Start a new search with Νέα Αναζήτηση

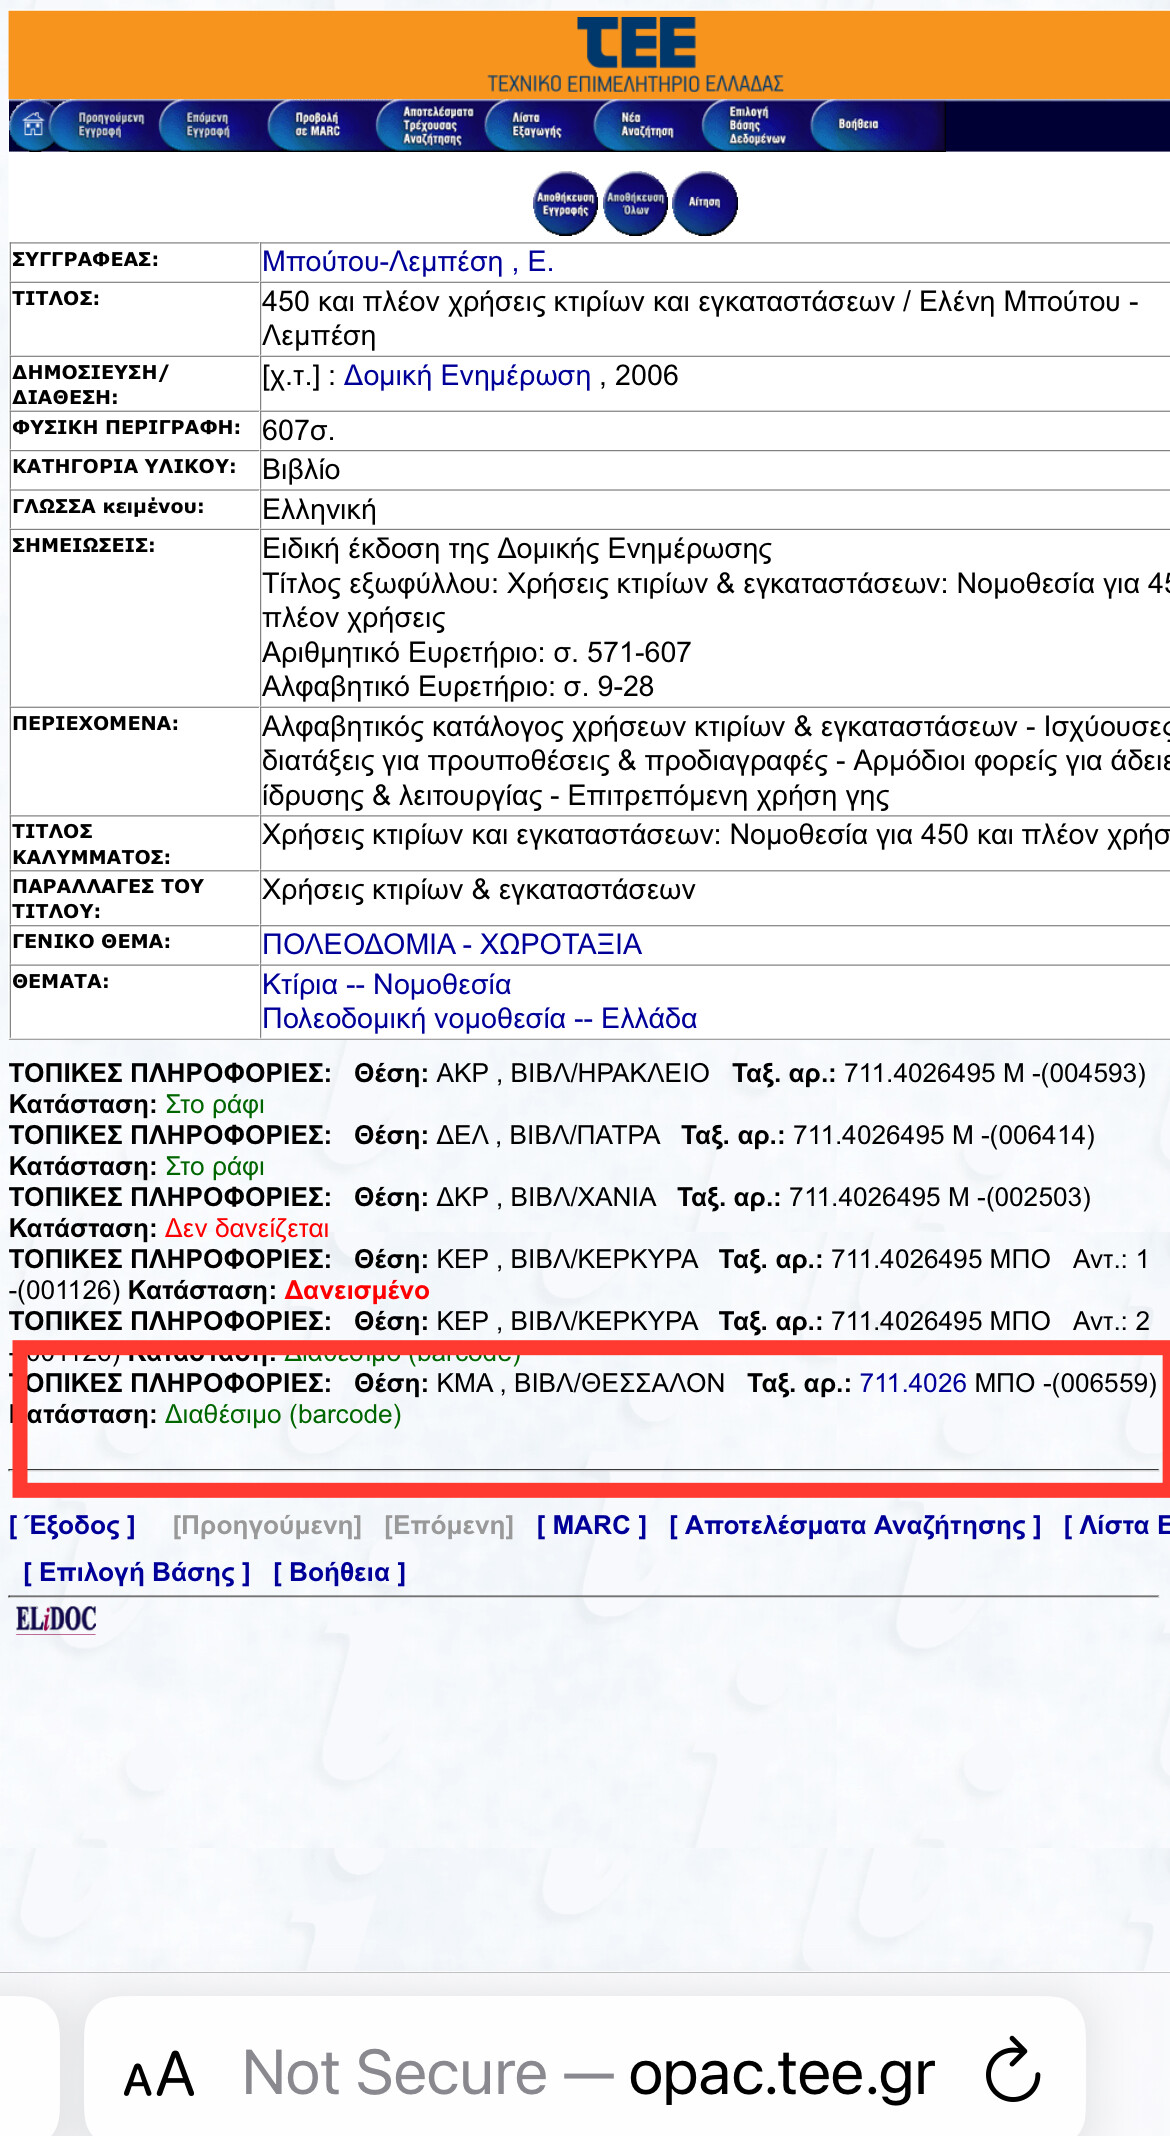647,125
